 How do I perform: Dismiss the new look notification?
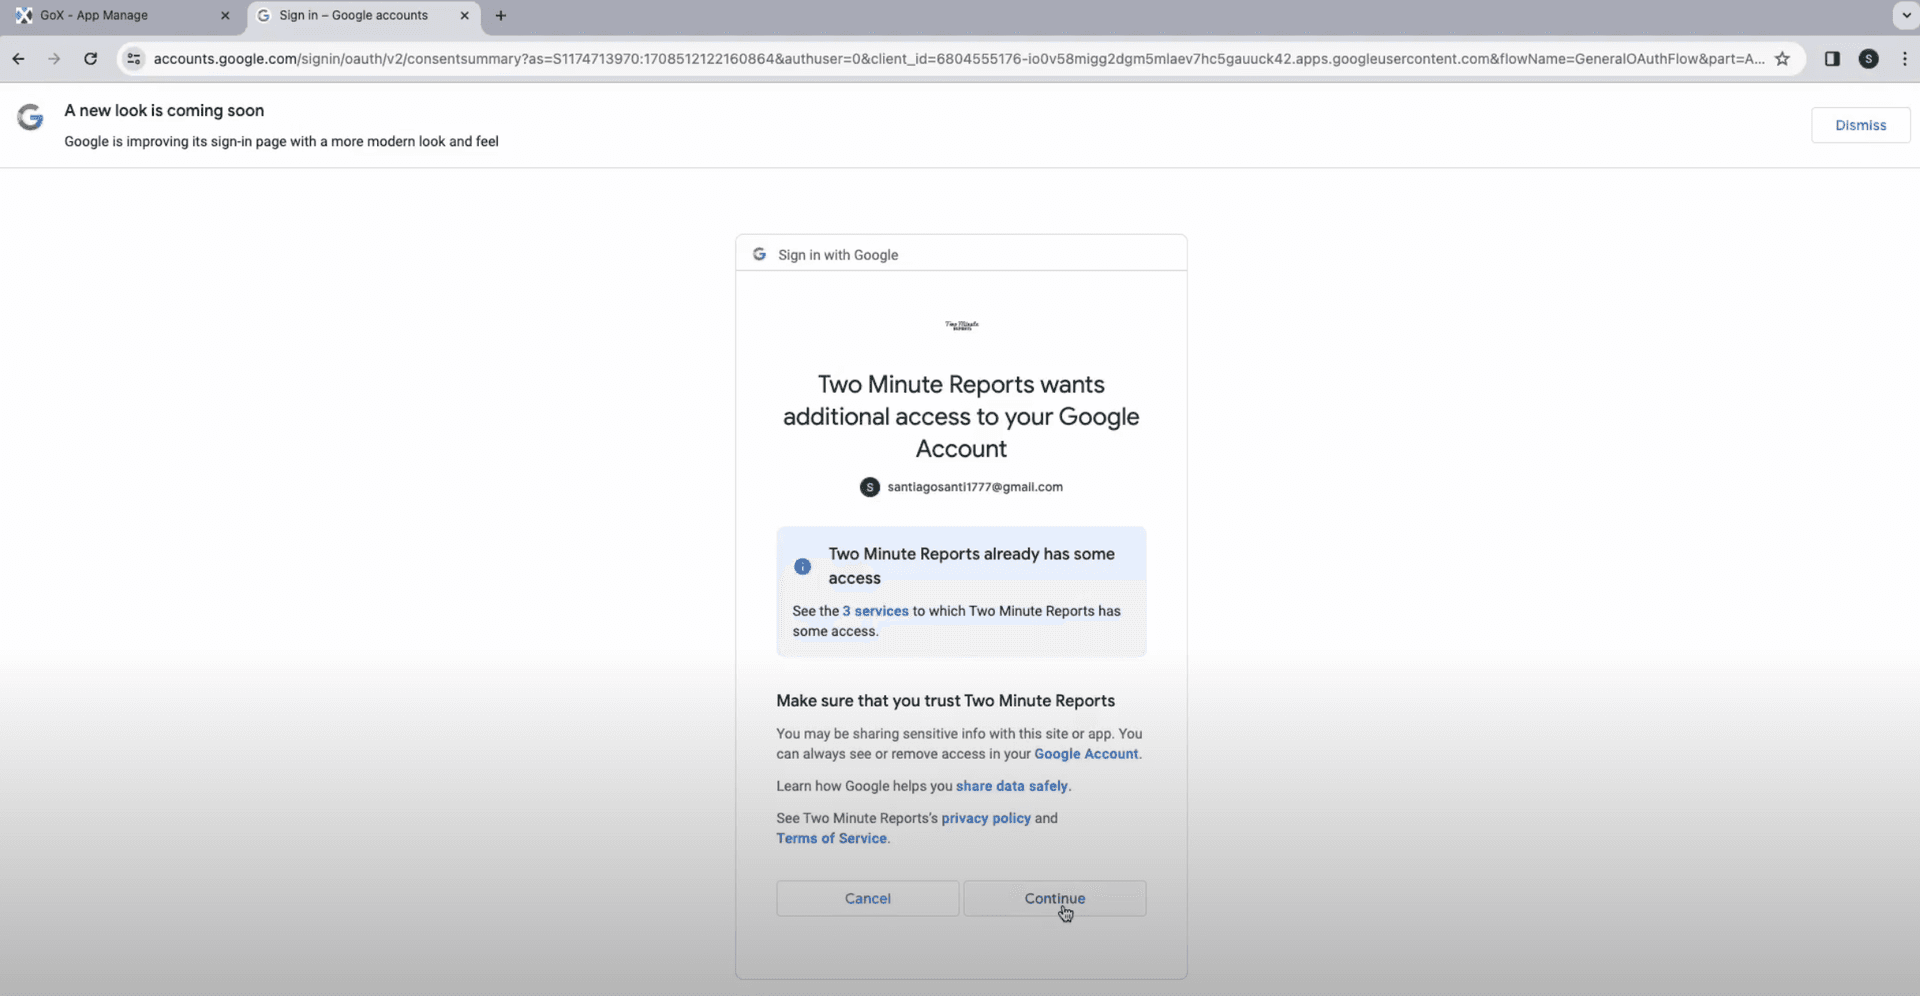coord(1860,125)
